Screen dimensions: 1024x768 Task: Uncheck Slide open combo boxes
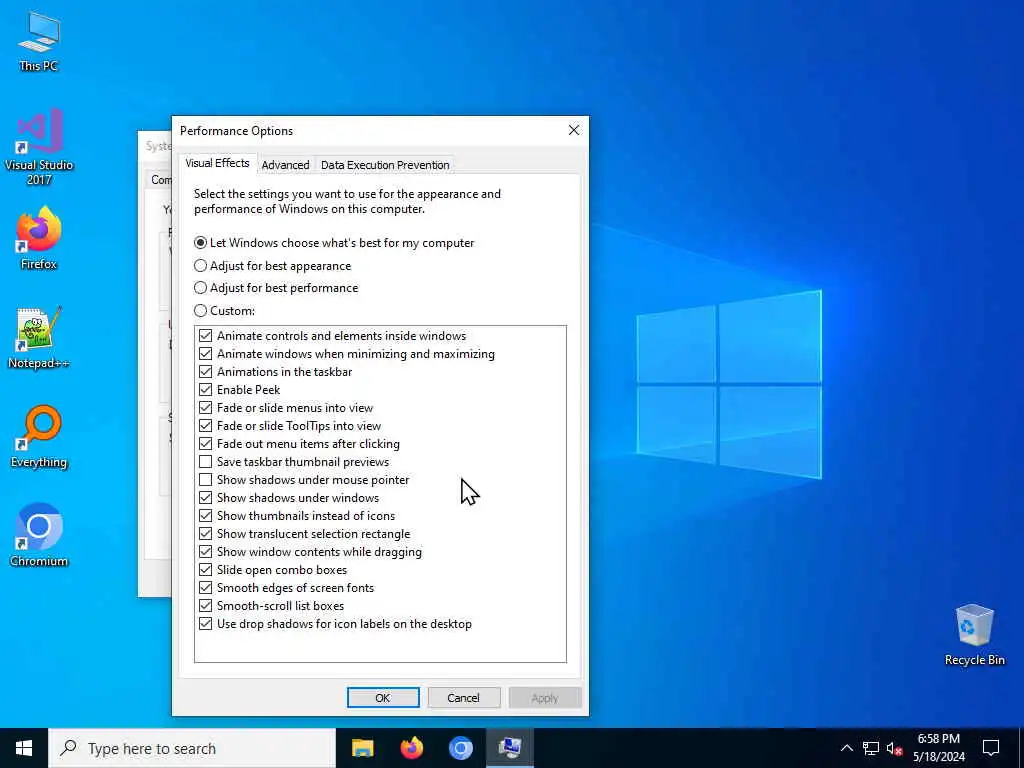pyautogui.click(x=205, y=570)
